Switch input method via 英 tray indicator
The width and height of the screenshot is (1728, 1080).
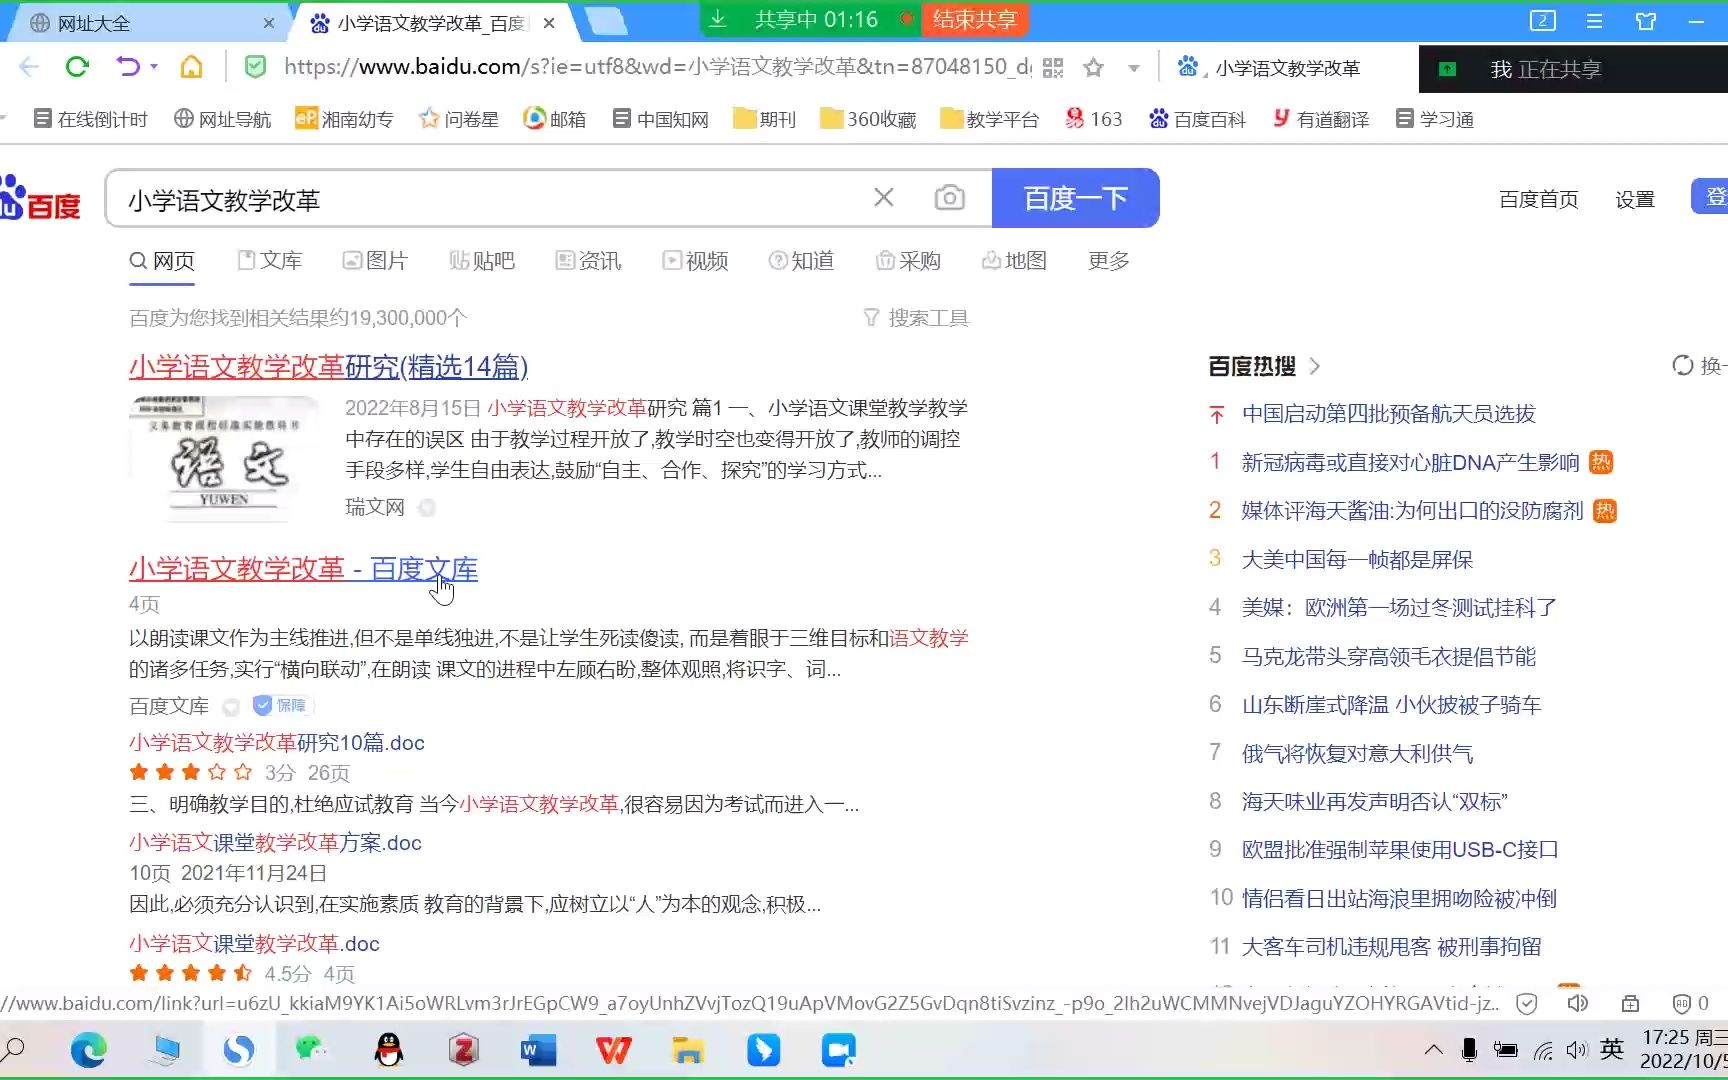(x=1611, y=1049)
